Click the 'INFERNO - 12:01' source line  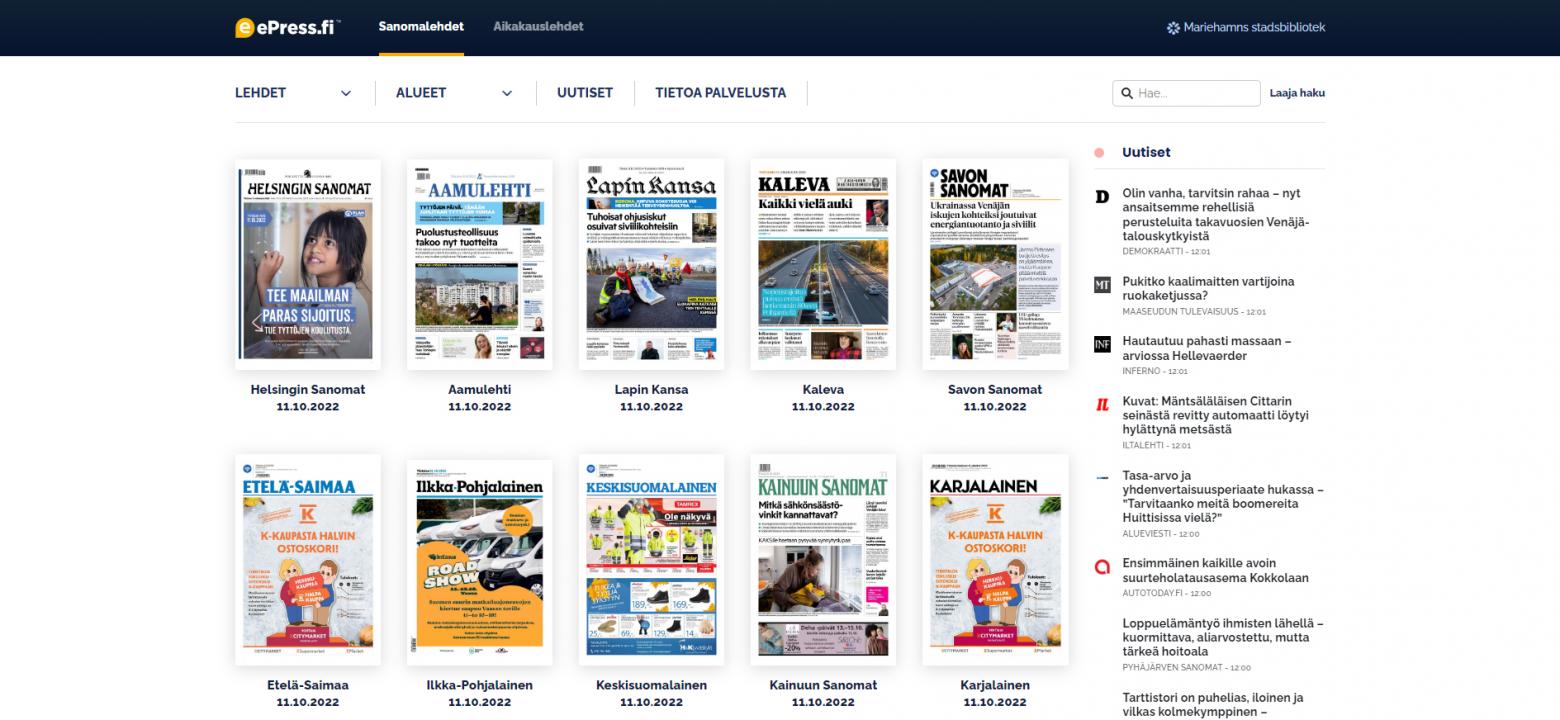1155,371
